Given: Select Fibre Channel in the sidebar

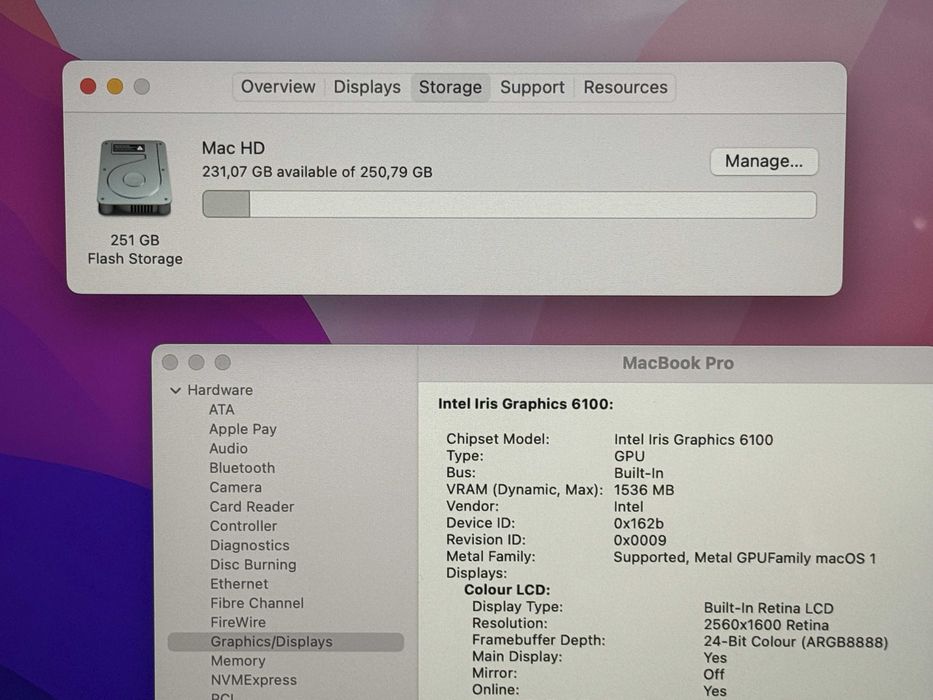Looking at the screenshot, I should click(257, 603).
